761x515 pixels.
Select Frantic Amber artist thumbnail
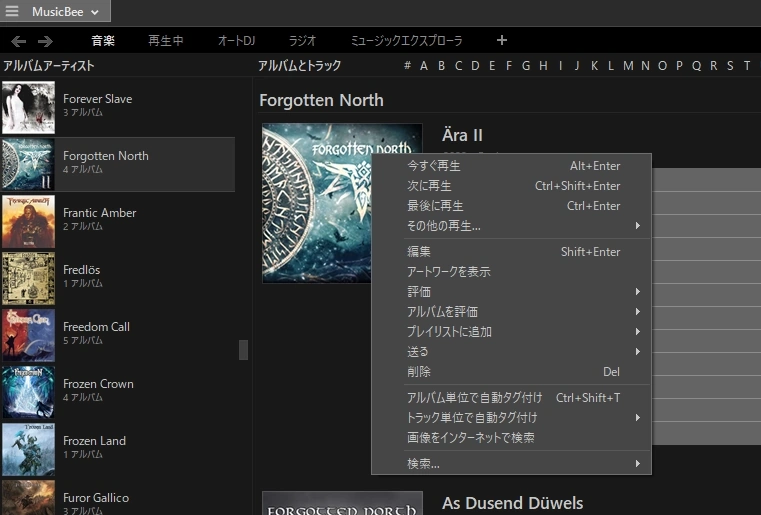(28, 221)
